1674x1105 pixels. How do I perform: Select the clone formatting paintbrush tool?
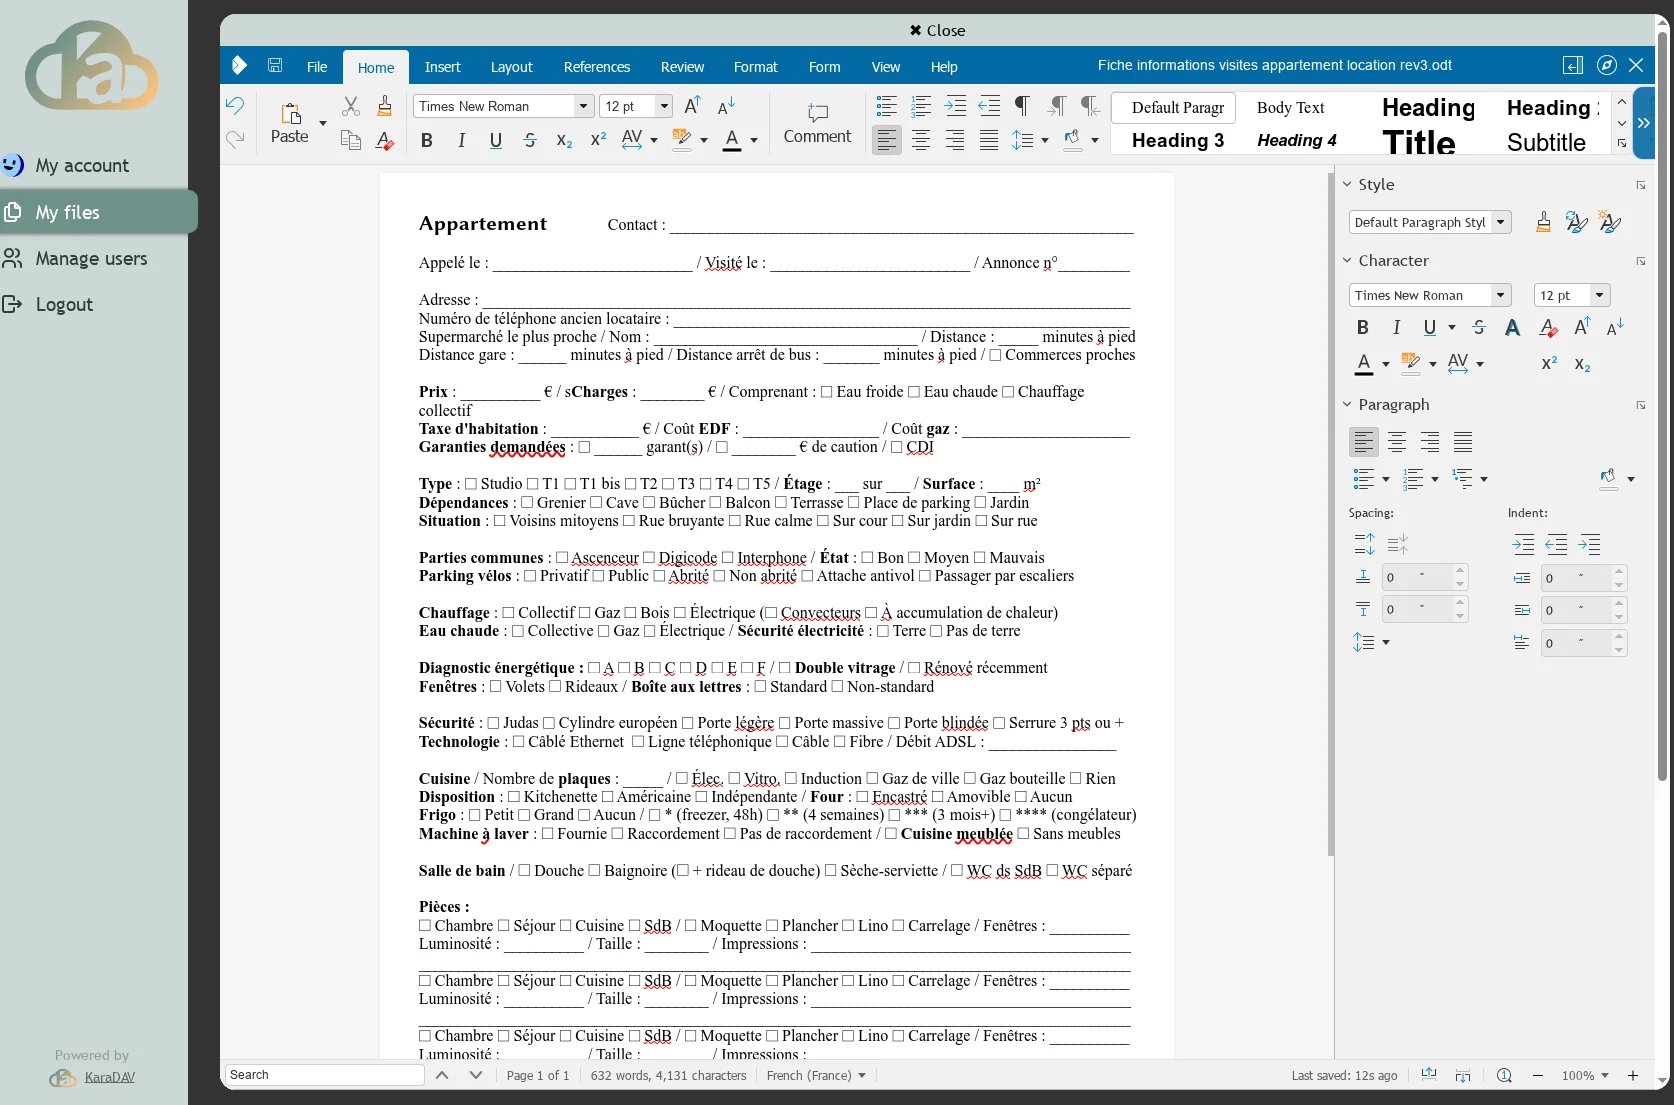tap(384, 105)
